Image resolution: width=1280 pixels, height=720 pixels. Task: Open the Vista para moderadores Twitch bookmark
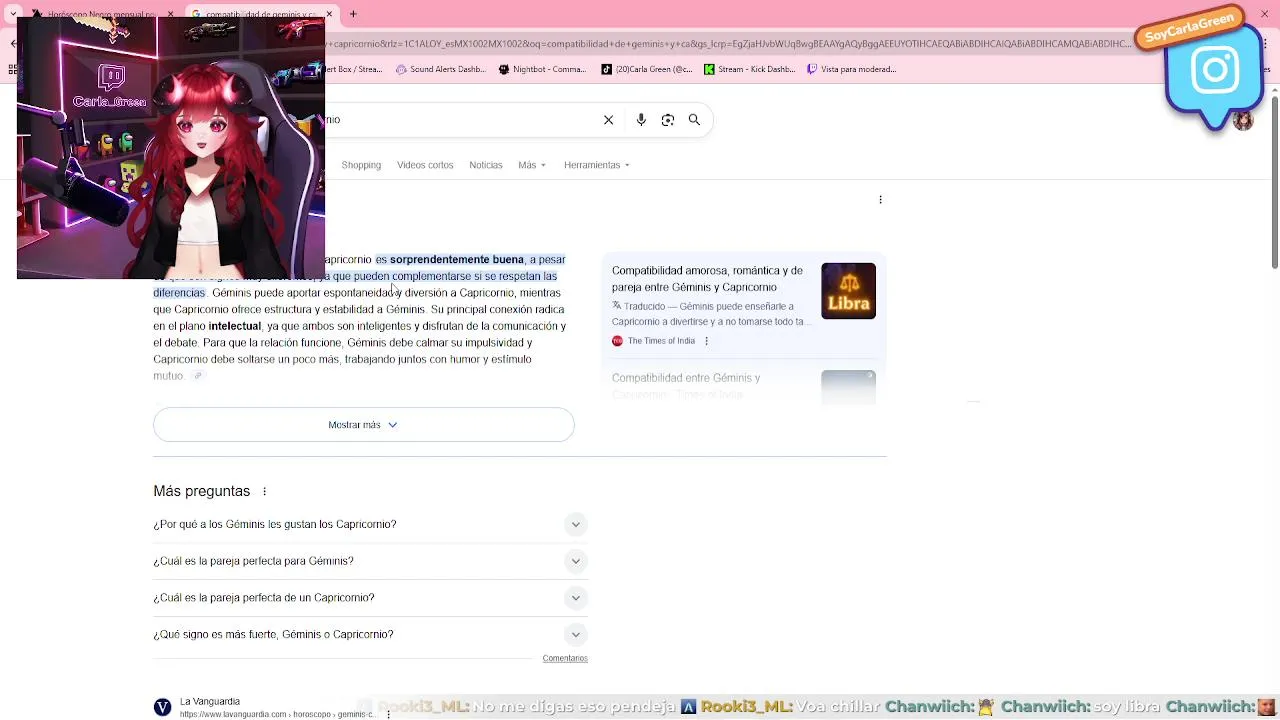tap(851, 69)
